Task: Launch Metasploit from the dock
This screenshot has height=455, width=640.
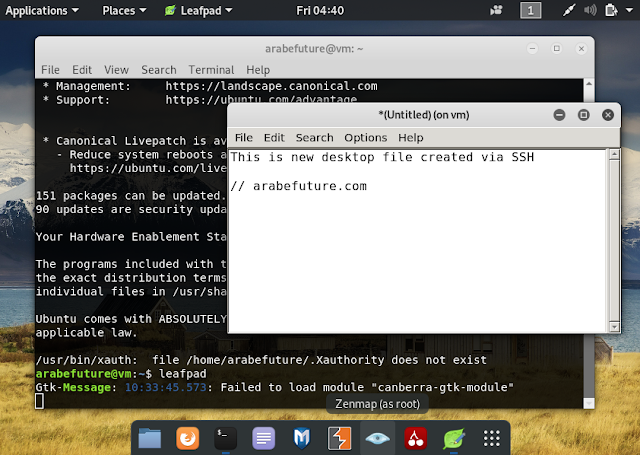Action: click(302, 438)
